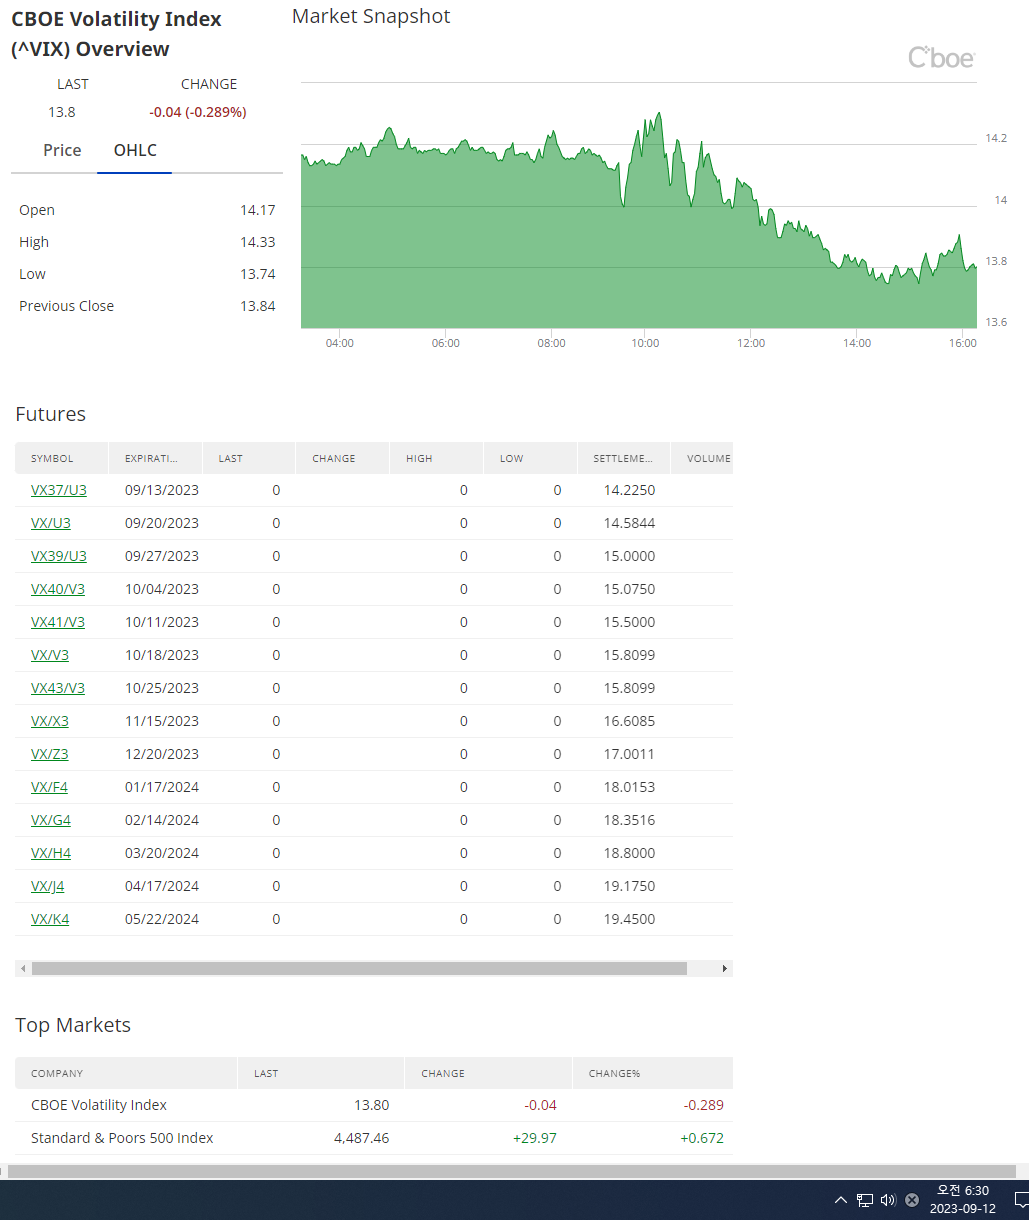This screenshot has width=1029, height=1220.
Task: Open the network status tray icon
Action: pos(865,1200)
